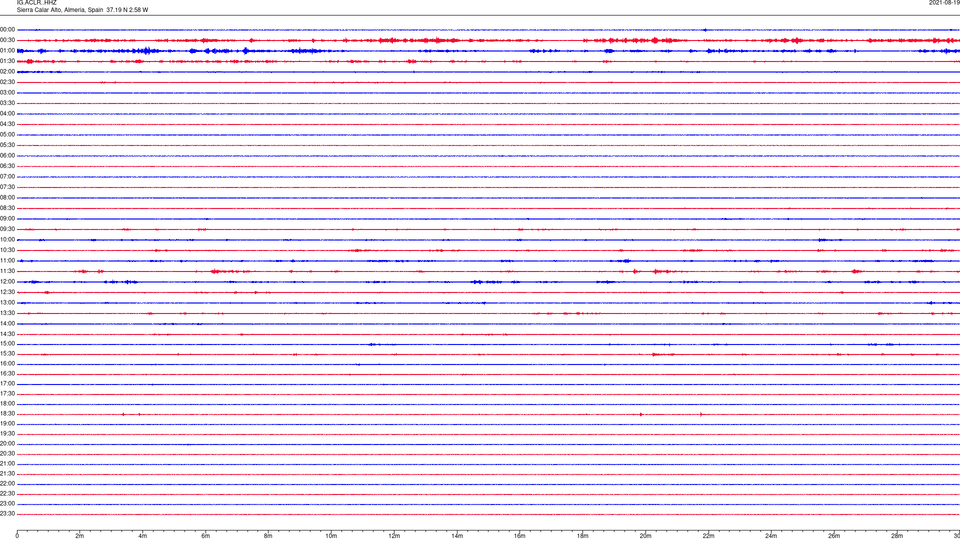
Task: Click the 15:00 time row label
Action: click(7, 344)
